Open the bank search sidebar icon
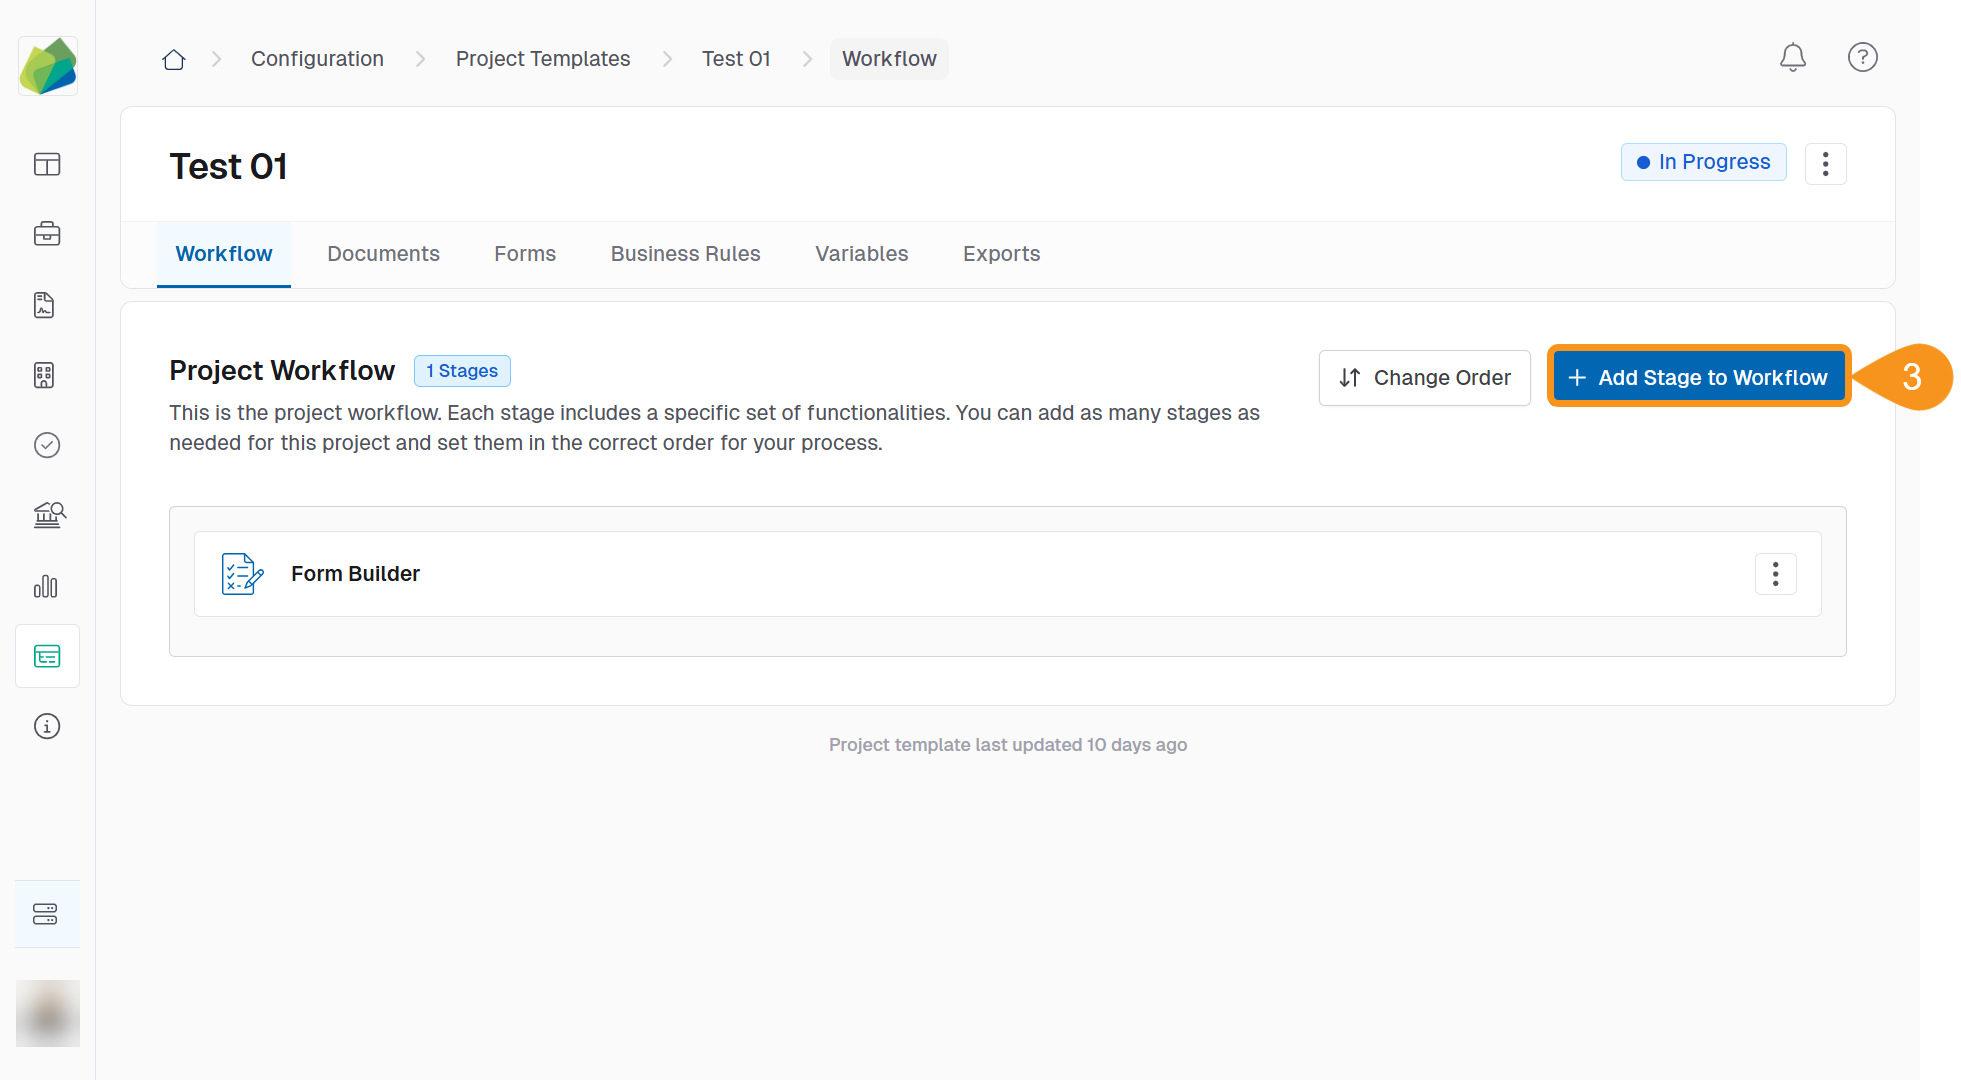The image size is (1961, 1080). (49, 515)
